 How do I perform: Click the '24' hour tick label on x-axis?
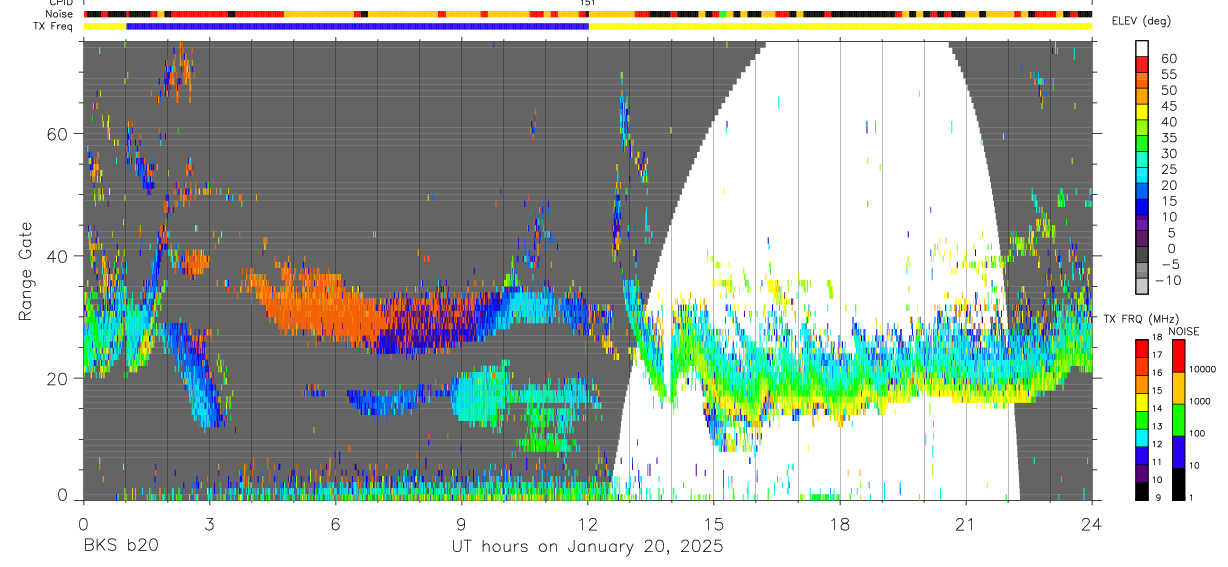click(x=1092, y=523)
